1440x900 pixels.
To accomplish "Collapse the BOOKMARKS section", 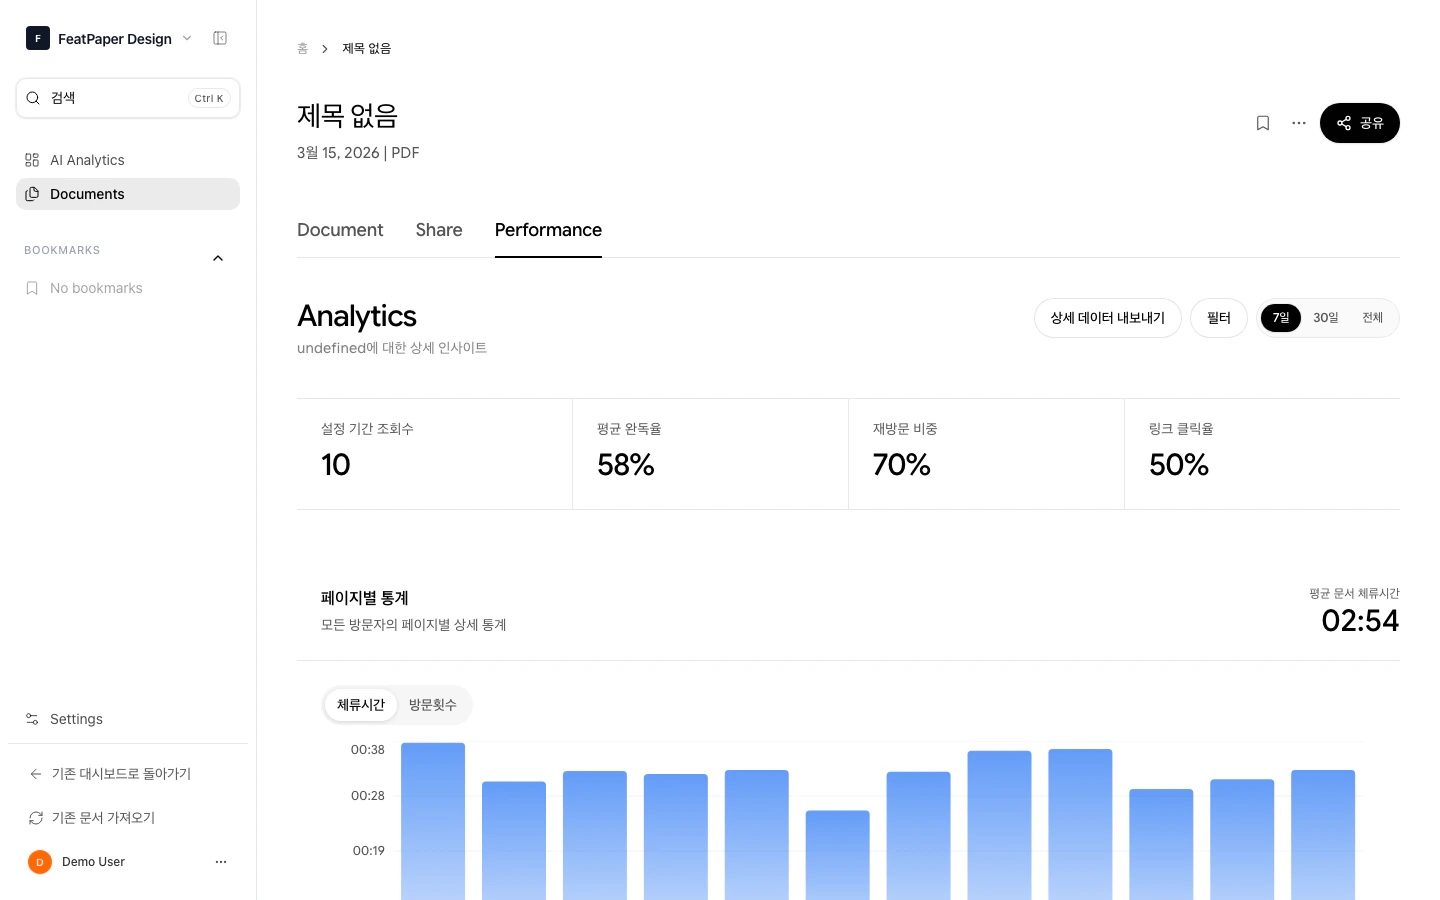I will click(x=218, y=257).
